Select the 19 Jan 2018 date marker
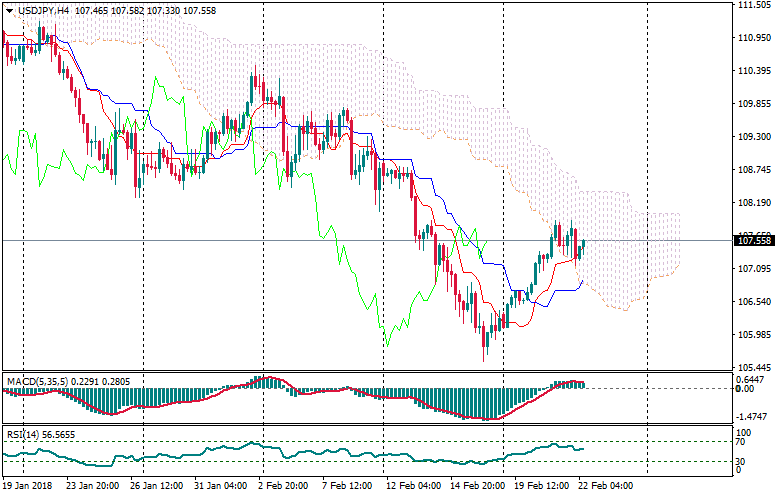 [x=26, y=486]
